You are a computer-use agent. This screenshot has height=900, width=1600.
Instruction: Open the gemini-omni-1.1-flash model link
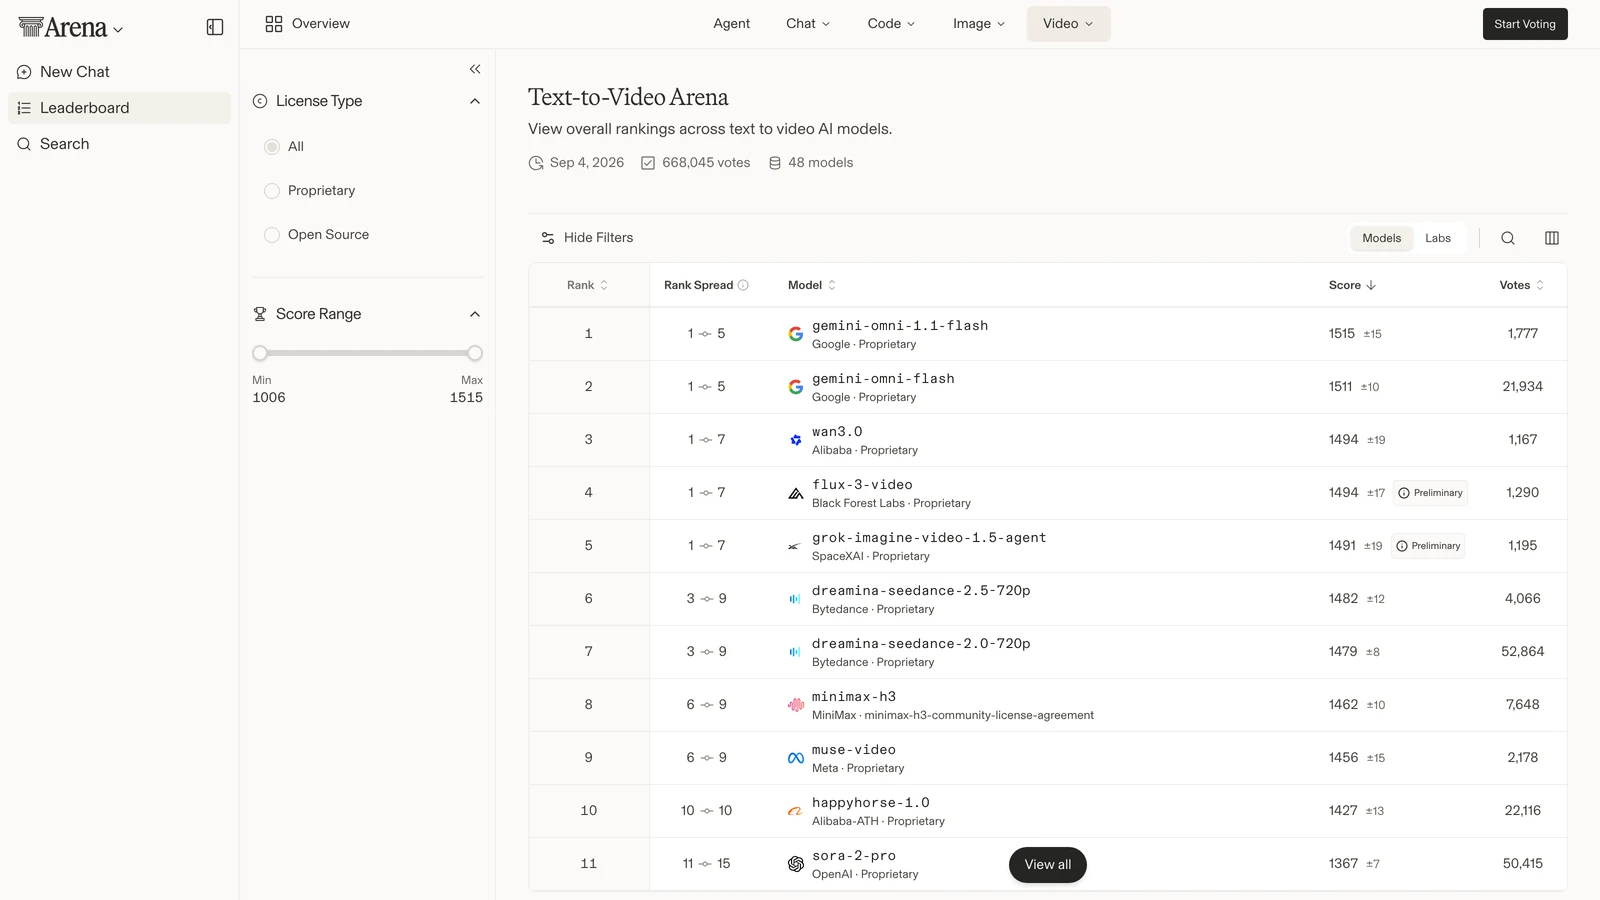(900, 326)
